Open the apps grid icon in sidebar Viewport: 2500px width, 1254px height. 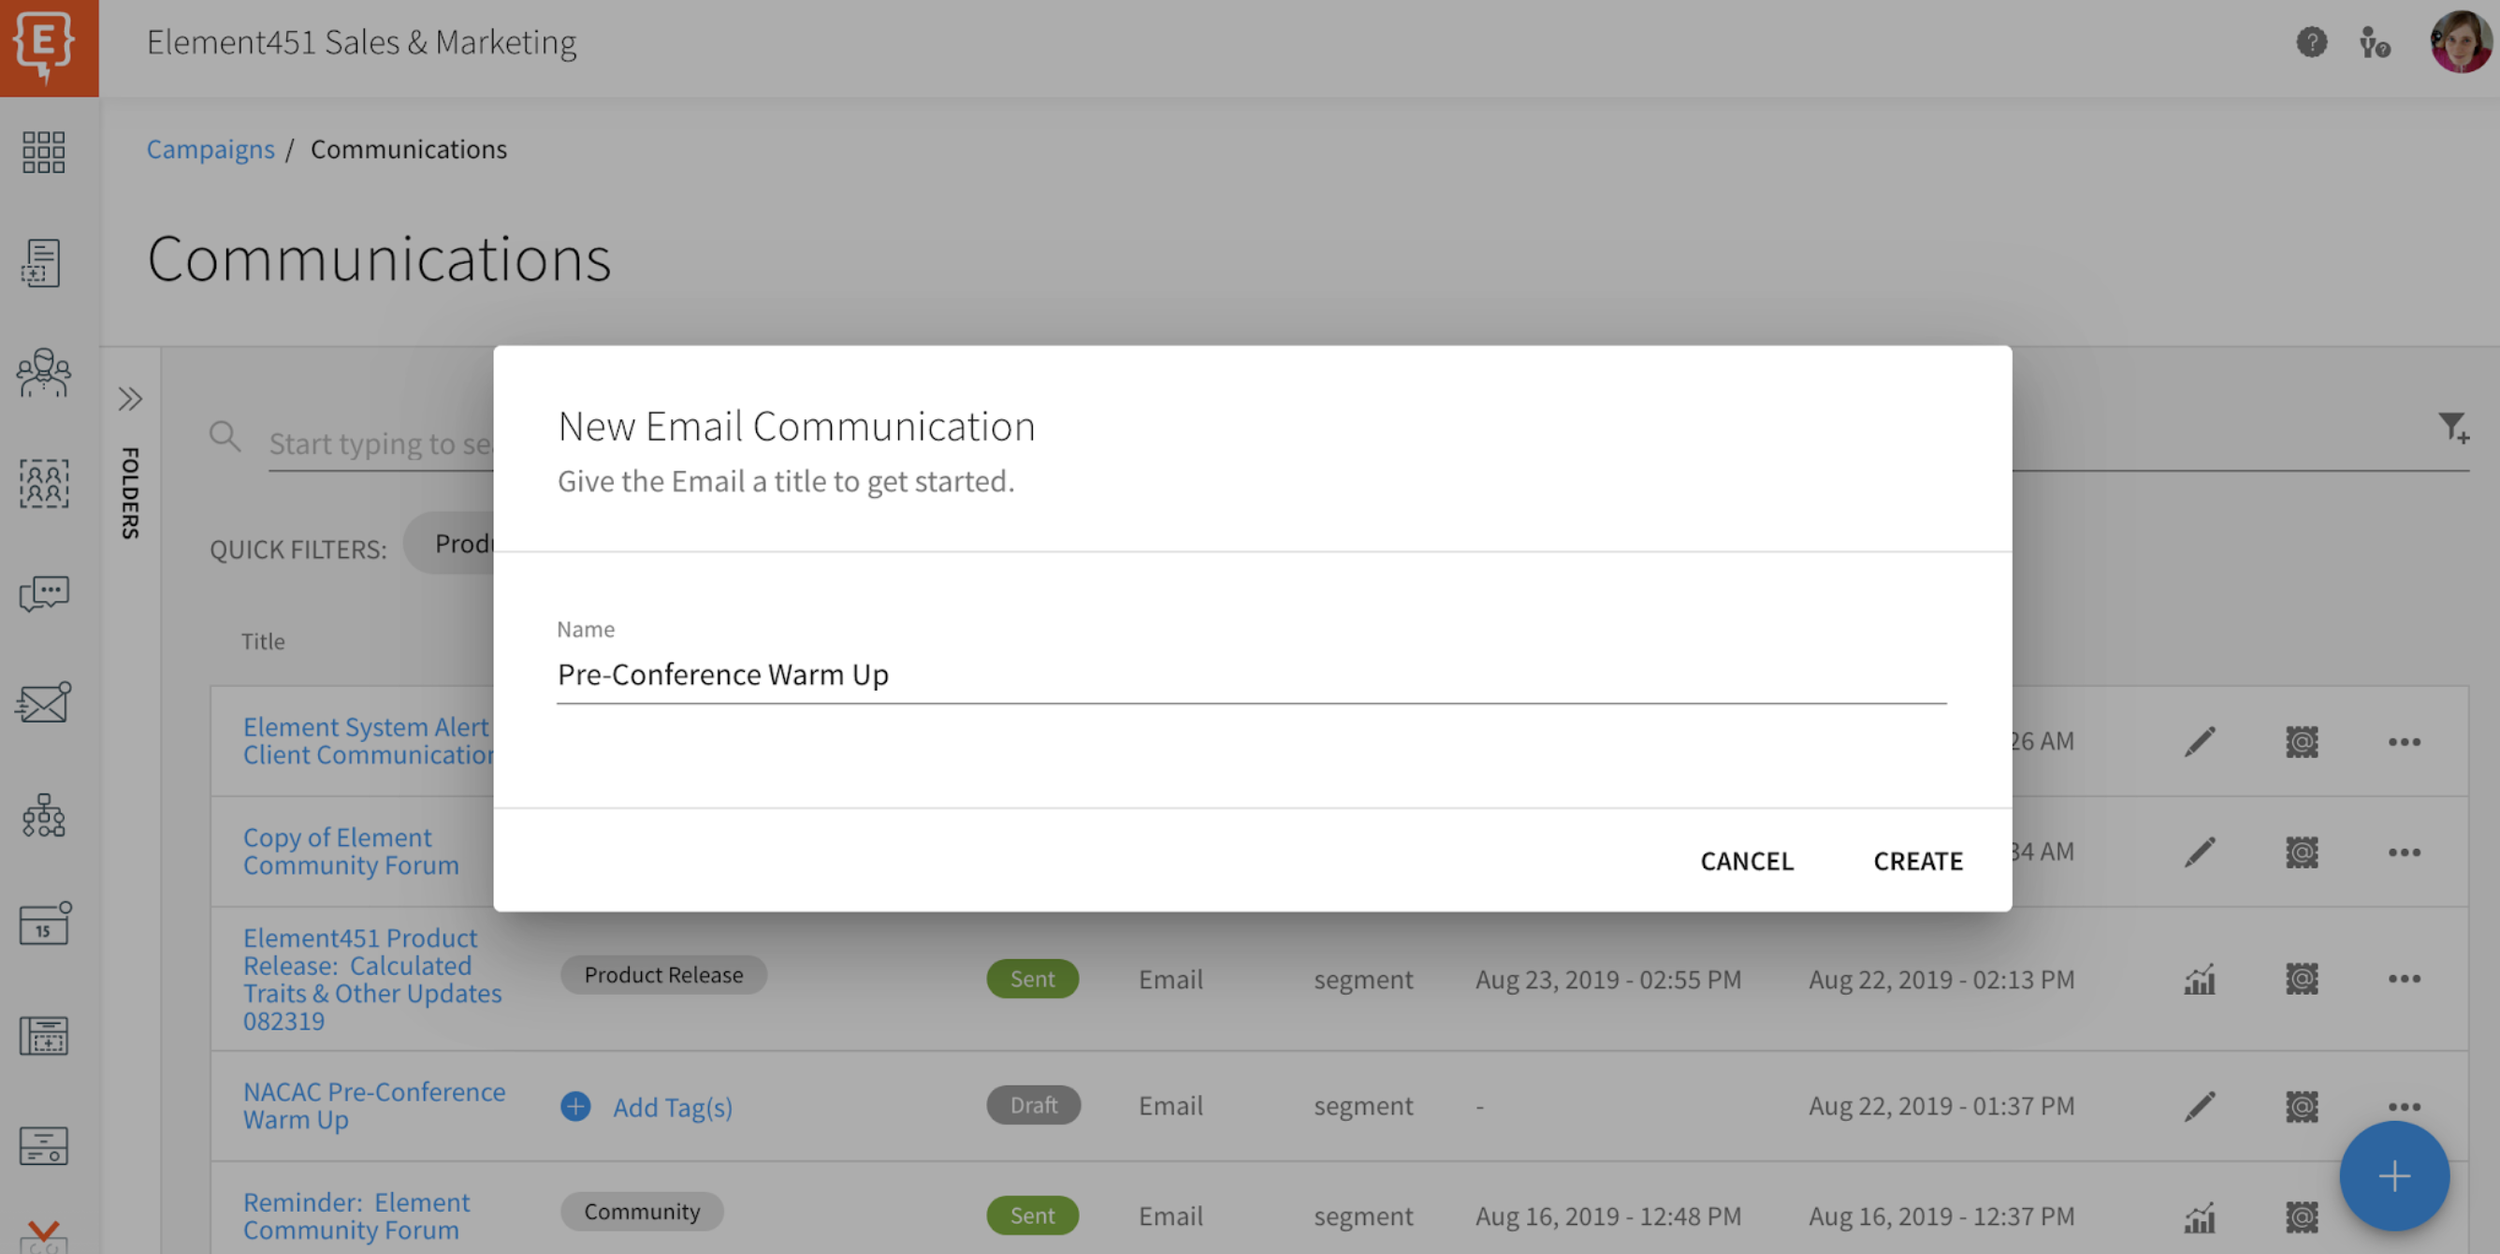(x=44, y=152)
